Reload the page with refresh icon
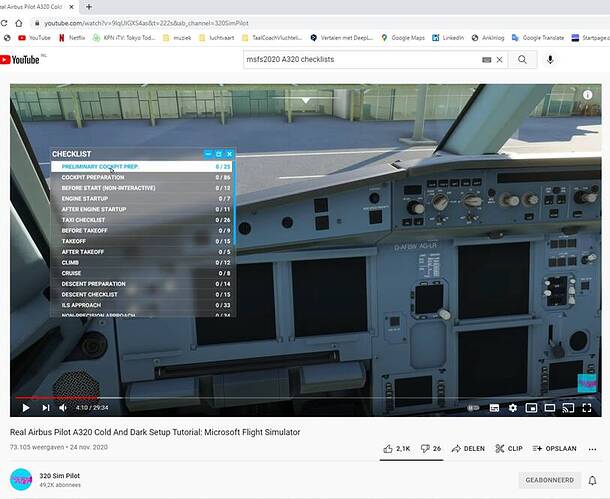 pos(4,23)
